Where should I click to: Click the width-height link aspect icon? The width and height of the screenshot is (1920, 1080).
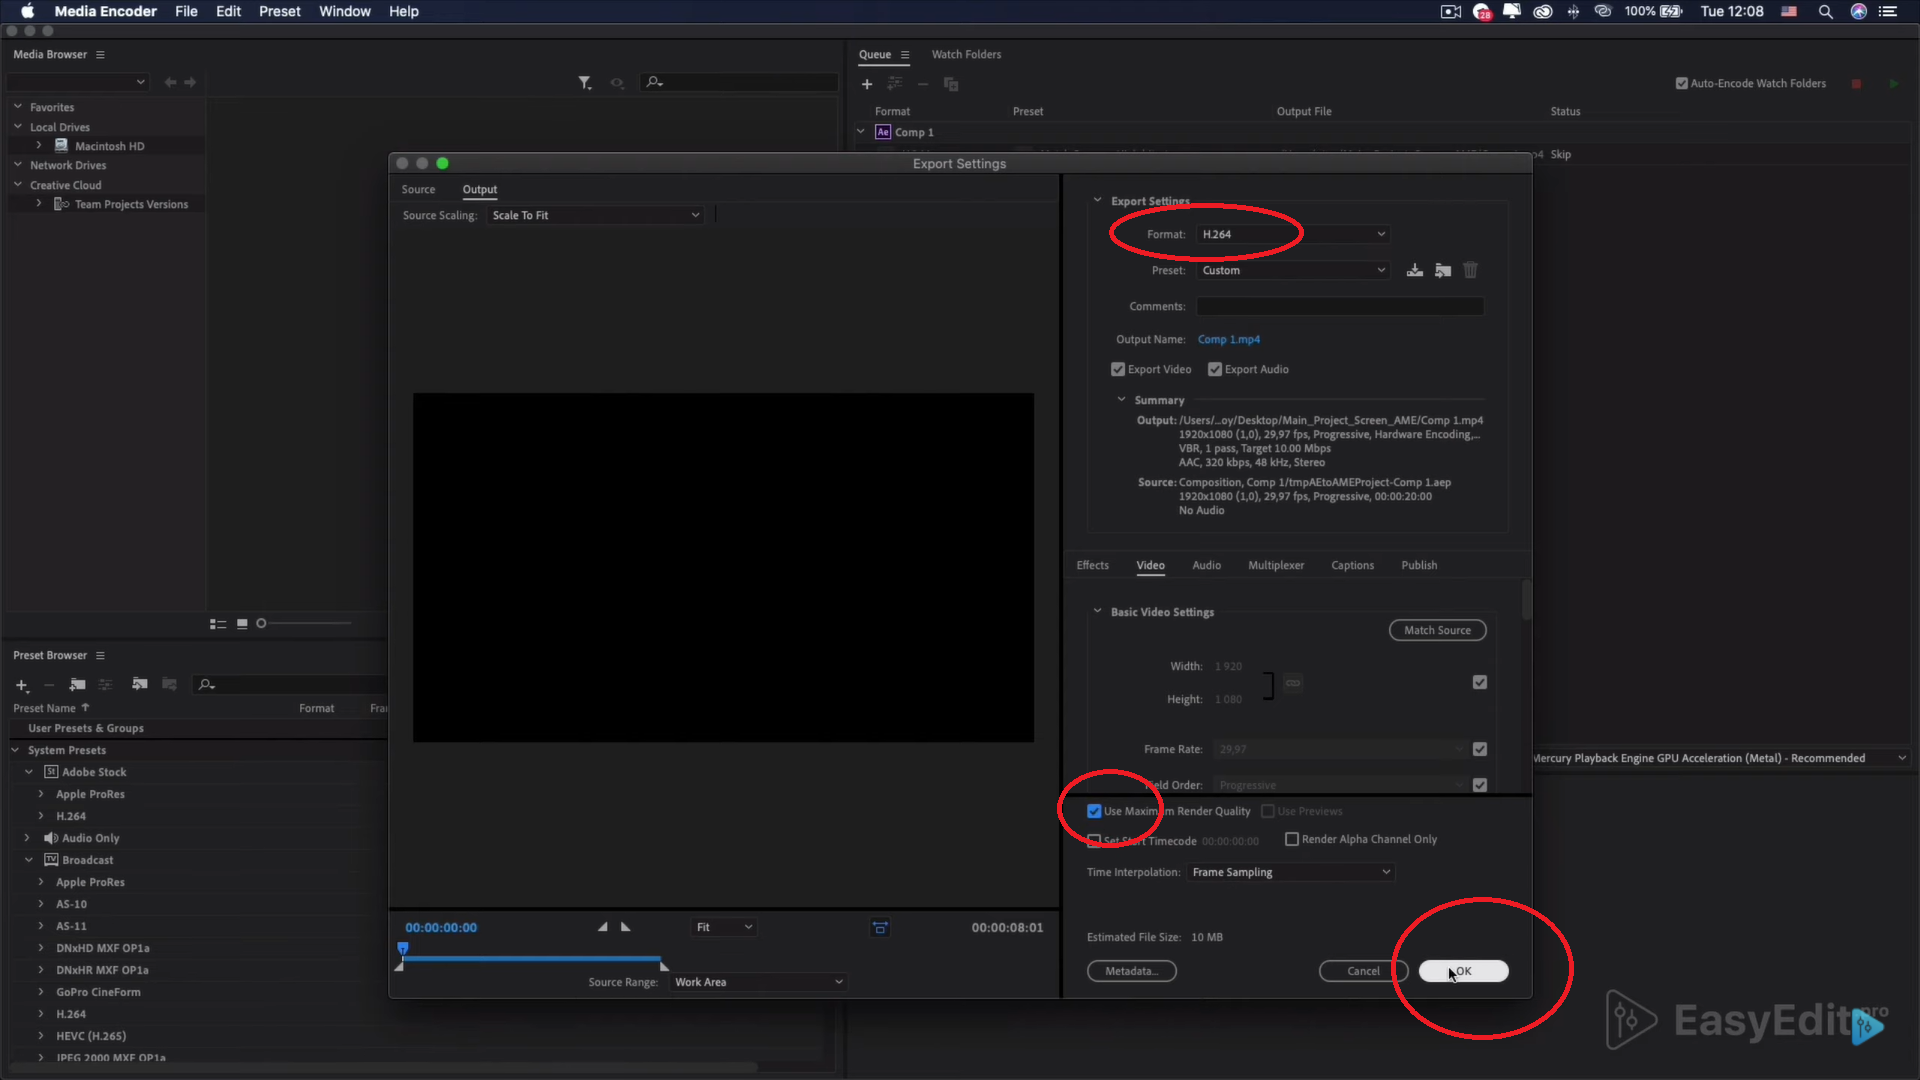[x=1293, y=683]
